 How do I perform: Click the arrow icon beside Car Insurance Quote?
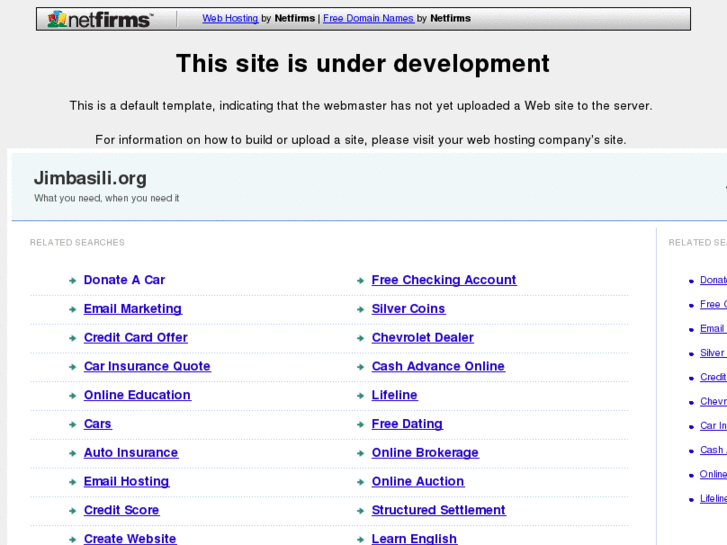[x=72, y=367]
